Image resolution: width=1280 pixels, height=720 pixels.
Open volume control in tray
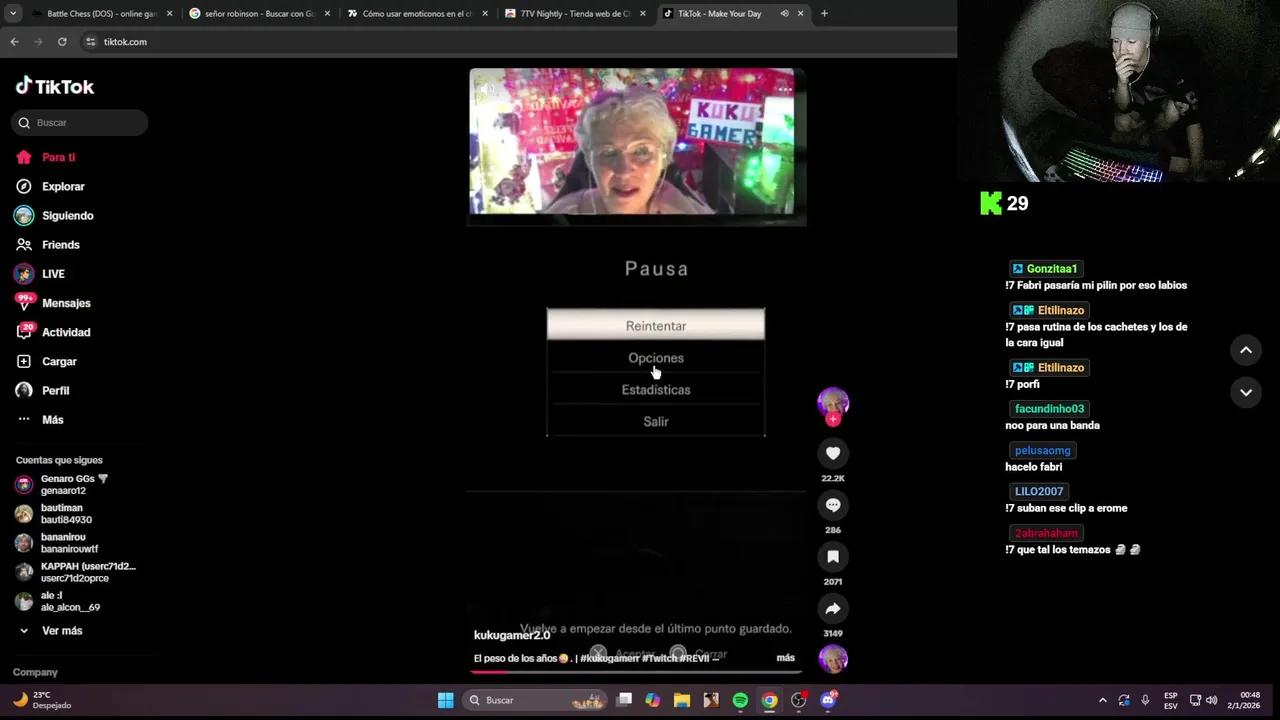coord(1211,700)
